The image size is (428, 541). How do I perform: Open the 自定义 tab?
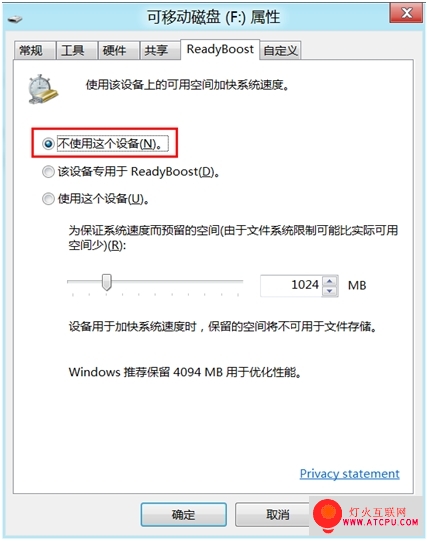(280, 51)
